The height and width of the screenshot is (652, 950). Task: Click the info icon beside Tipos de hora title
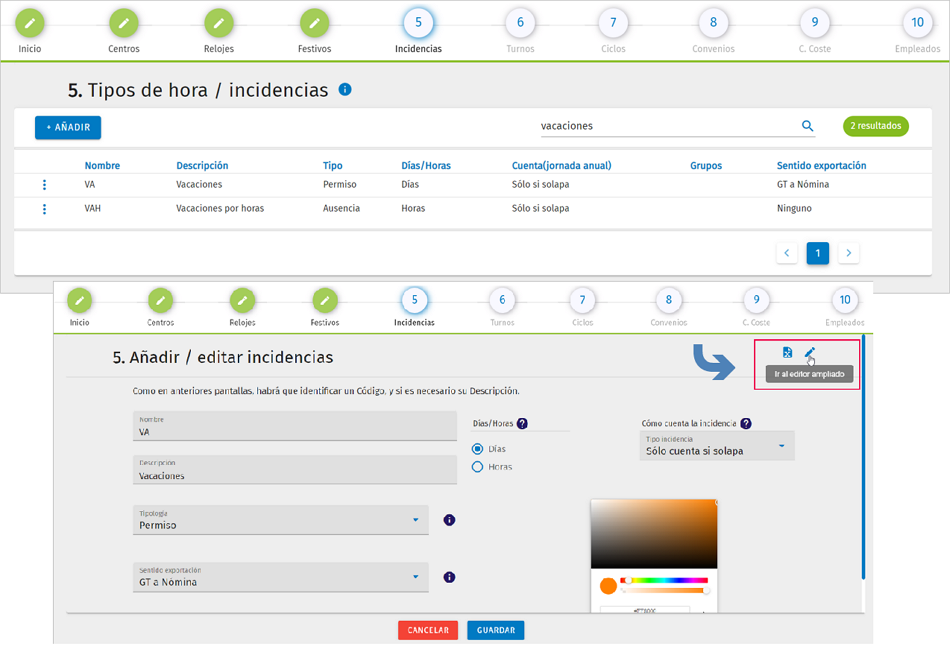click(x=345, y=90)
